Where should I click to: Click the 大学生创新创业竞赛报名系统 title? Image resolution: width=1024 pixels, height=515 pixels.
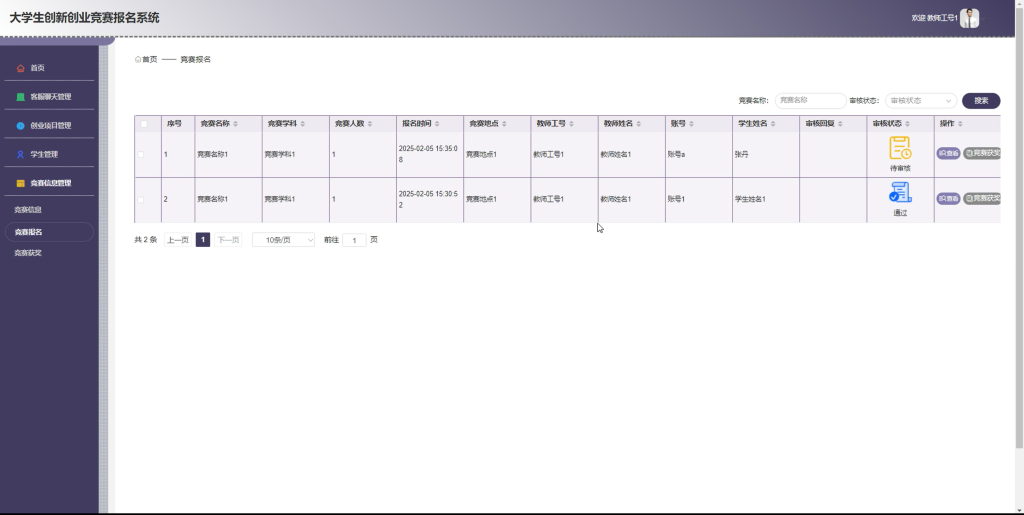click(x=84, y=18)
